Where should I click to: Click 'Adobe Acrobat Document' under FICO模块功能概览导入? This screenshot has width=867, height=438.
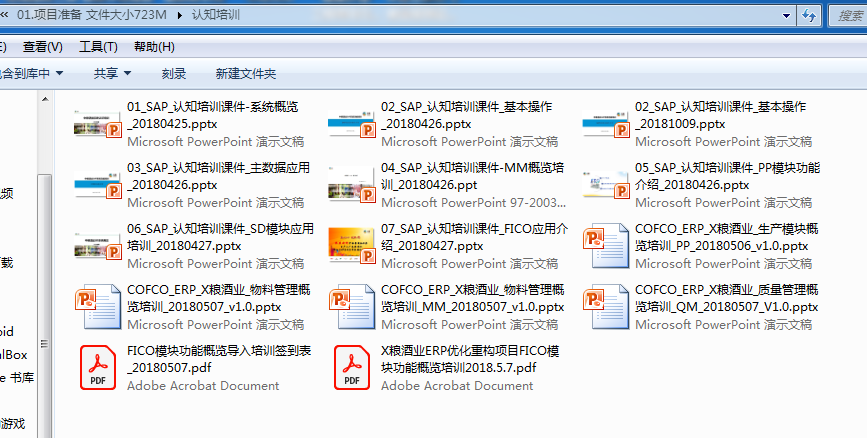203,385
